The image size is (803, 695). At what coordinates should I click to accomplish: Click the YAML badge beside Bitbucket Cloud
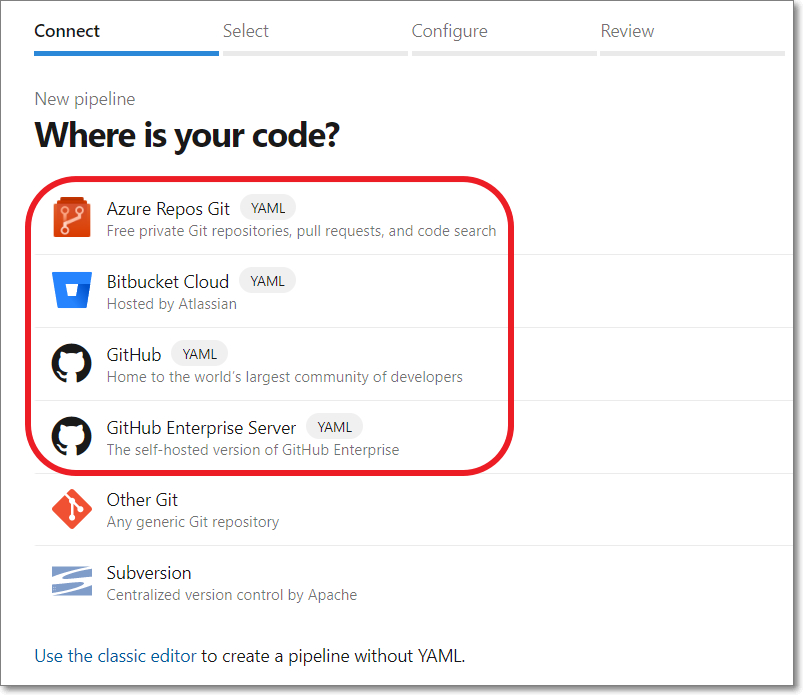[x=267, y=281]
